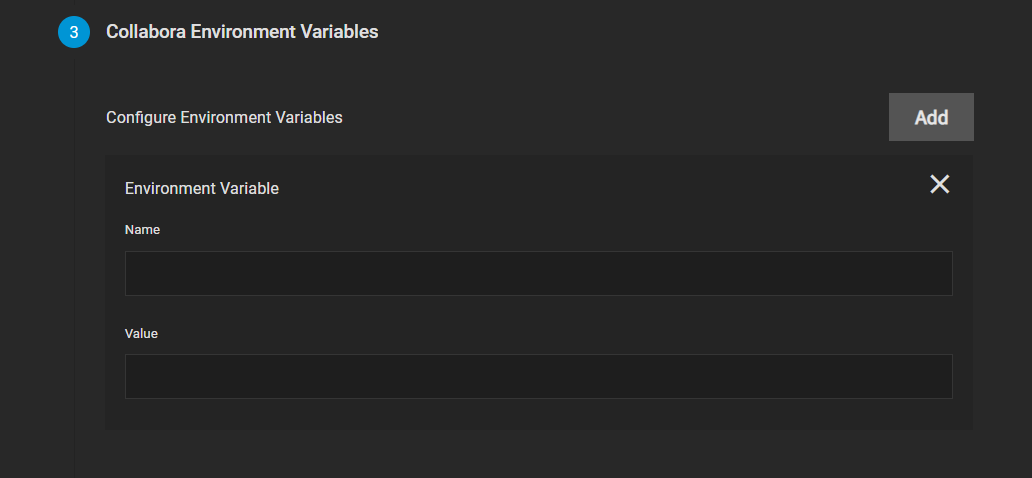Delete this variable using the cross icon

point(939,184)
